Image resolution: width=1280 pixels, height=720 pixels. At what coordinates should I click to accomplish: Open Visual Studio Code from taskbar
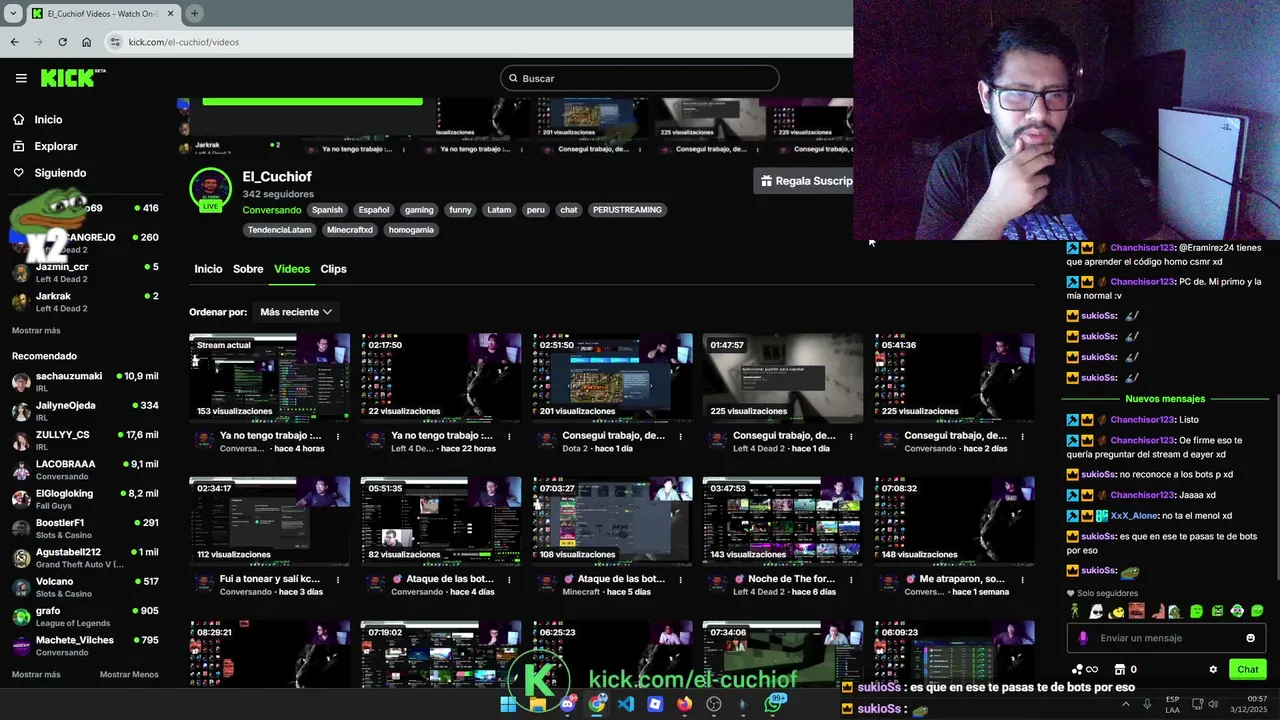click(626, 704)
